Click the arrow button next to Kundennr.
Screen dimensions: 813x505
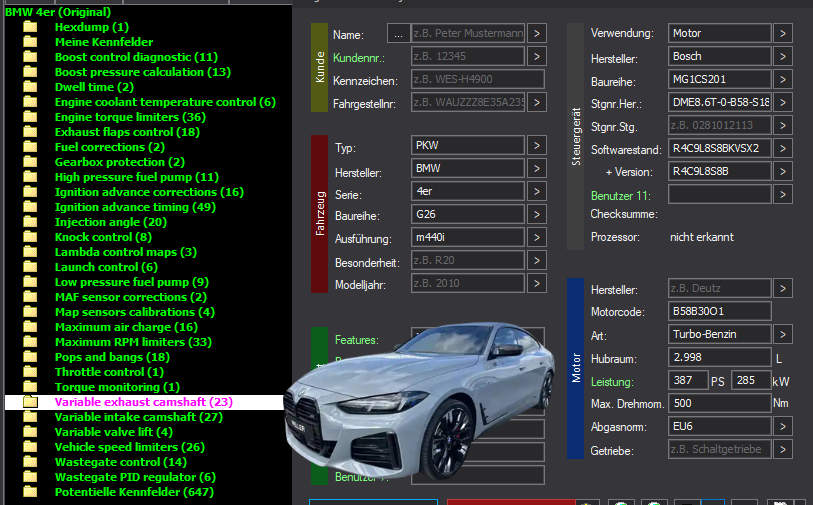[537, 57]
